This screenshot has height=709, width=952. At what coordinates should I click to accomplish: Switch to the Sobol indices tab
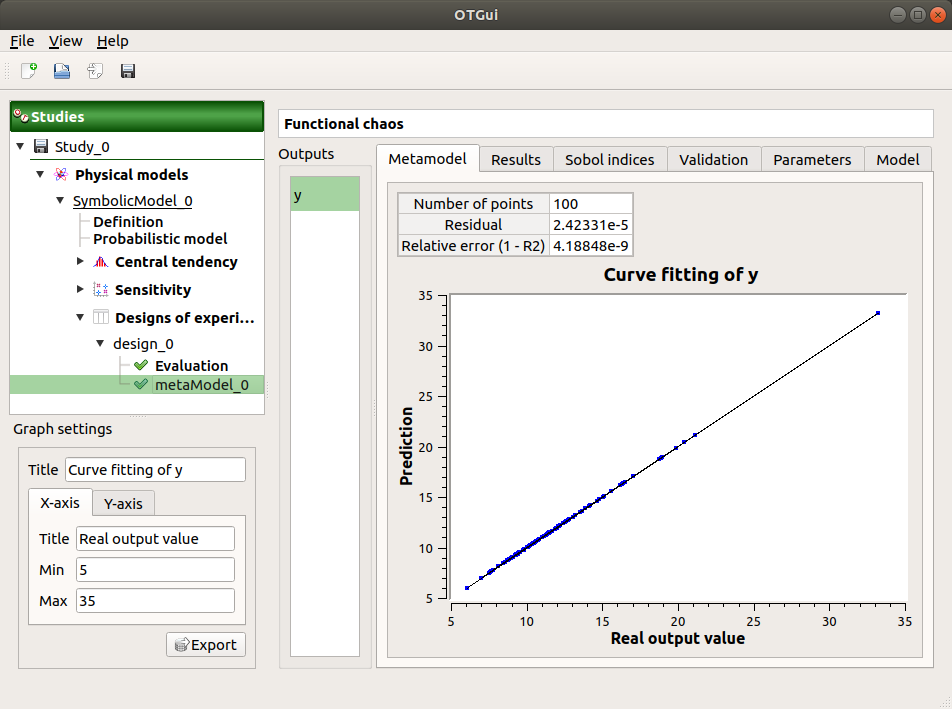click(x=609, y=159)
